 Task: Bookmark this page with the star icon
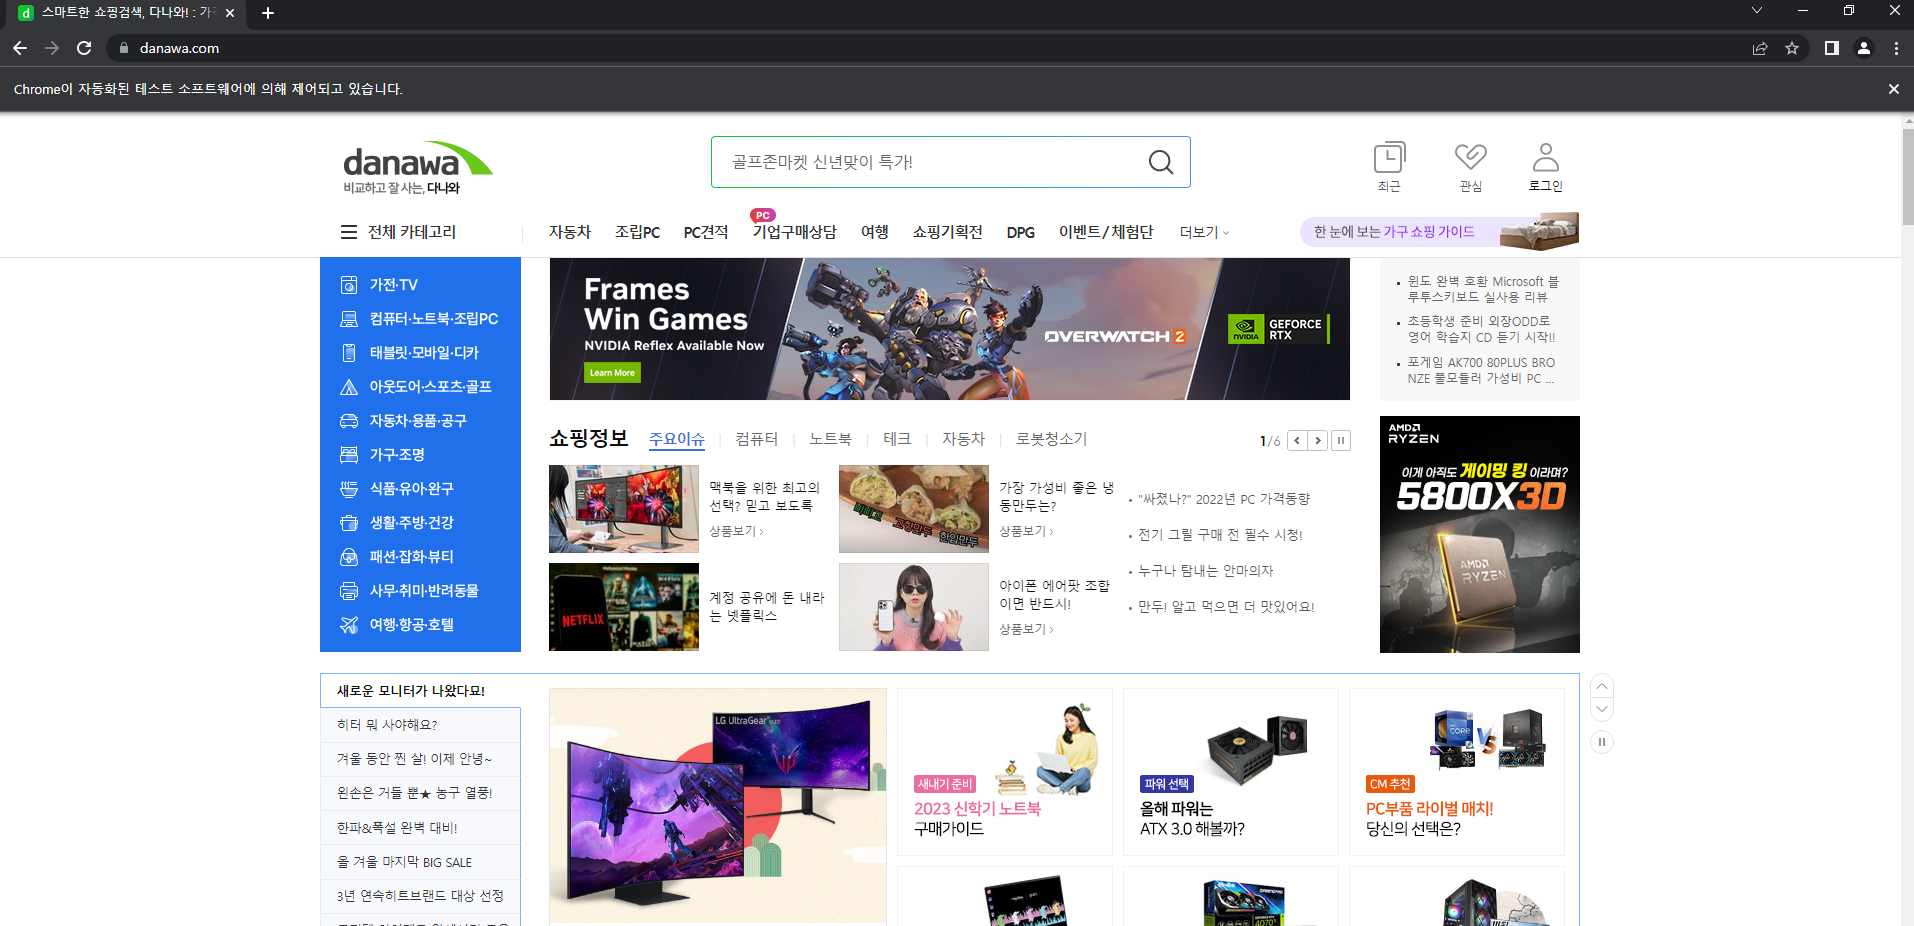tap(1792, 48)
